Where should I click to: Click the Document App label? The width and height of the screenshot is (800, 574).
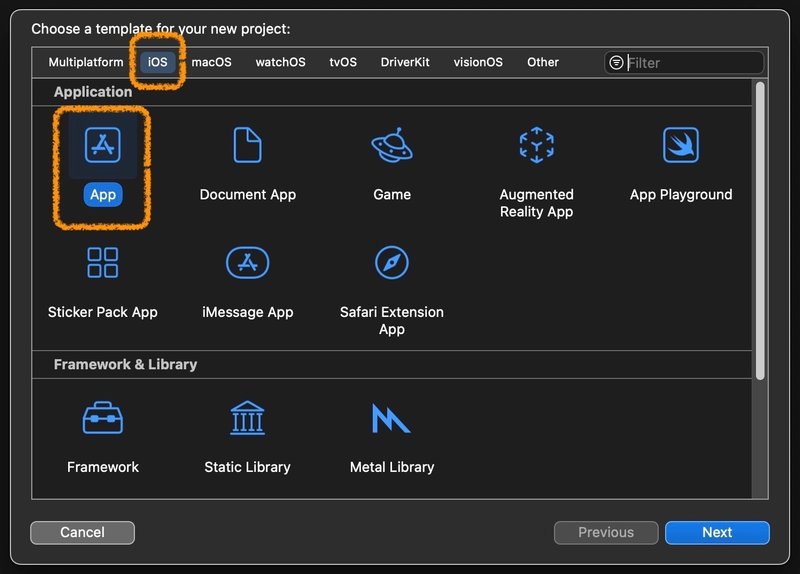pyautogui.click(x=247, y=194)
